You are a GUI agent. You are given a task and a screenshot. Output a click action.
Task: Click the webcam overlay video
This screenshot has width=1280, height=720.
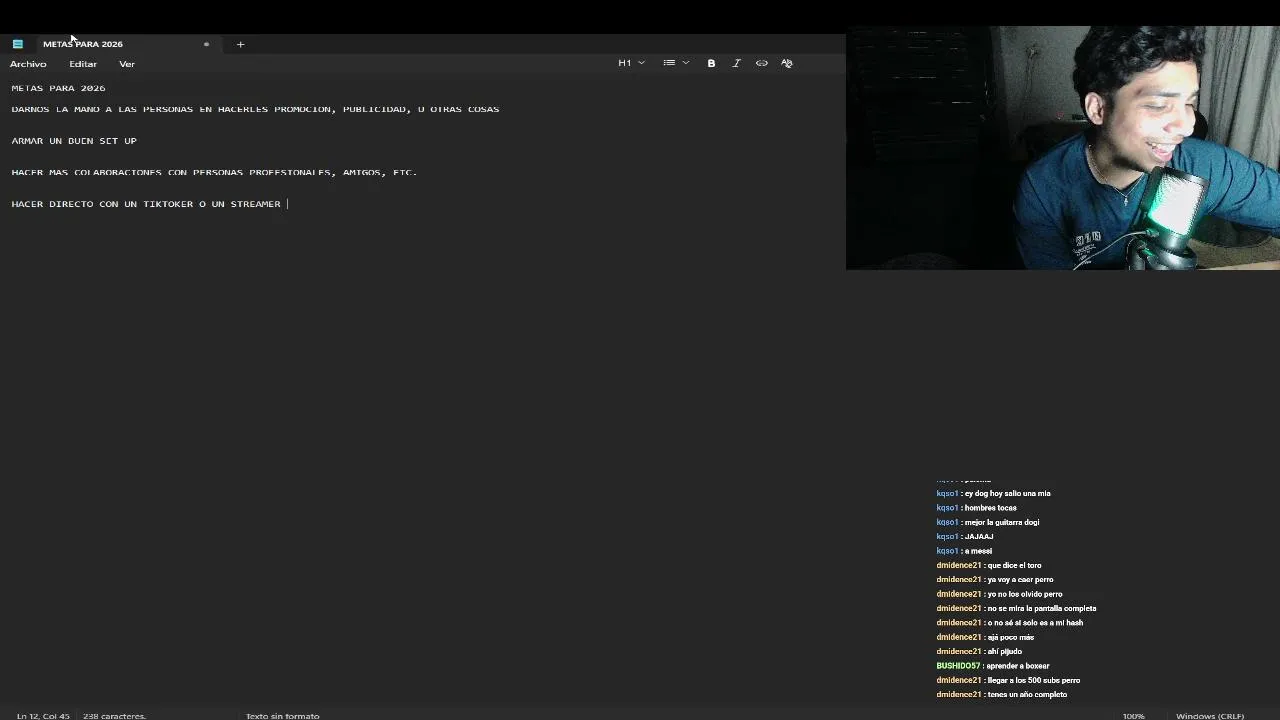(1063, 148)
